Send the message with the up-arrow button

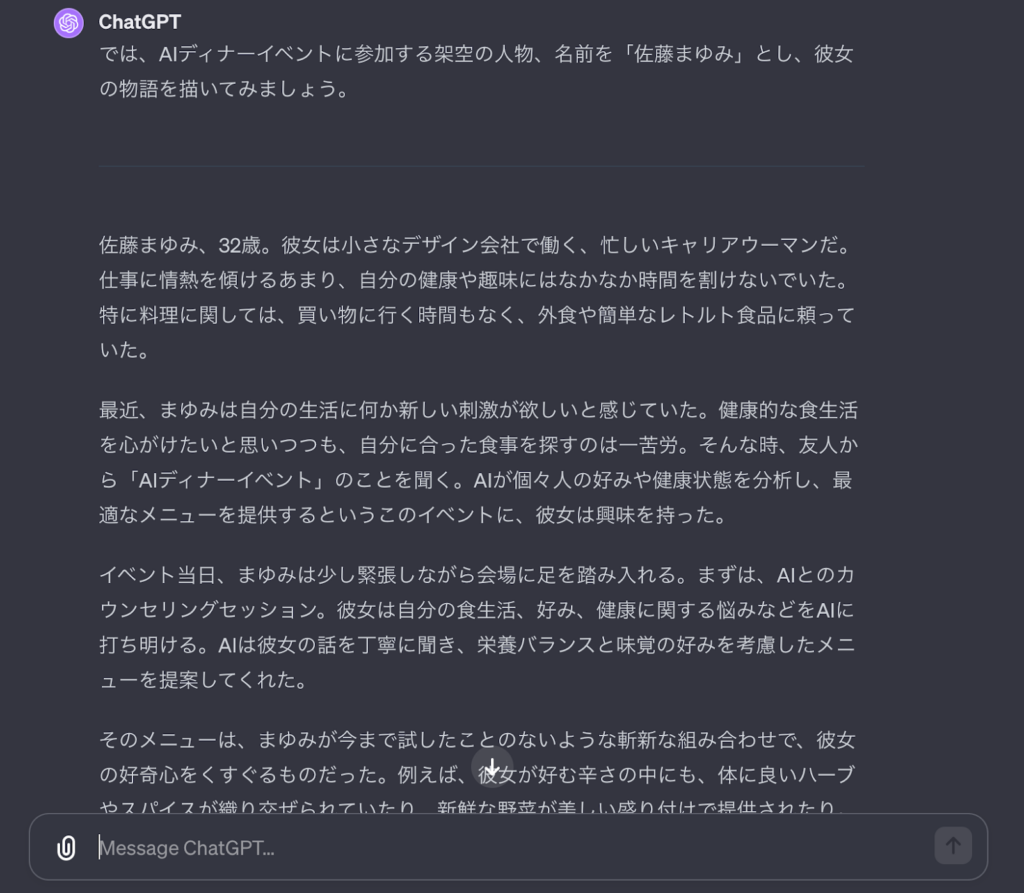click(x=953, y=846)
